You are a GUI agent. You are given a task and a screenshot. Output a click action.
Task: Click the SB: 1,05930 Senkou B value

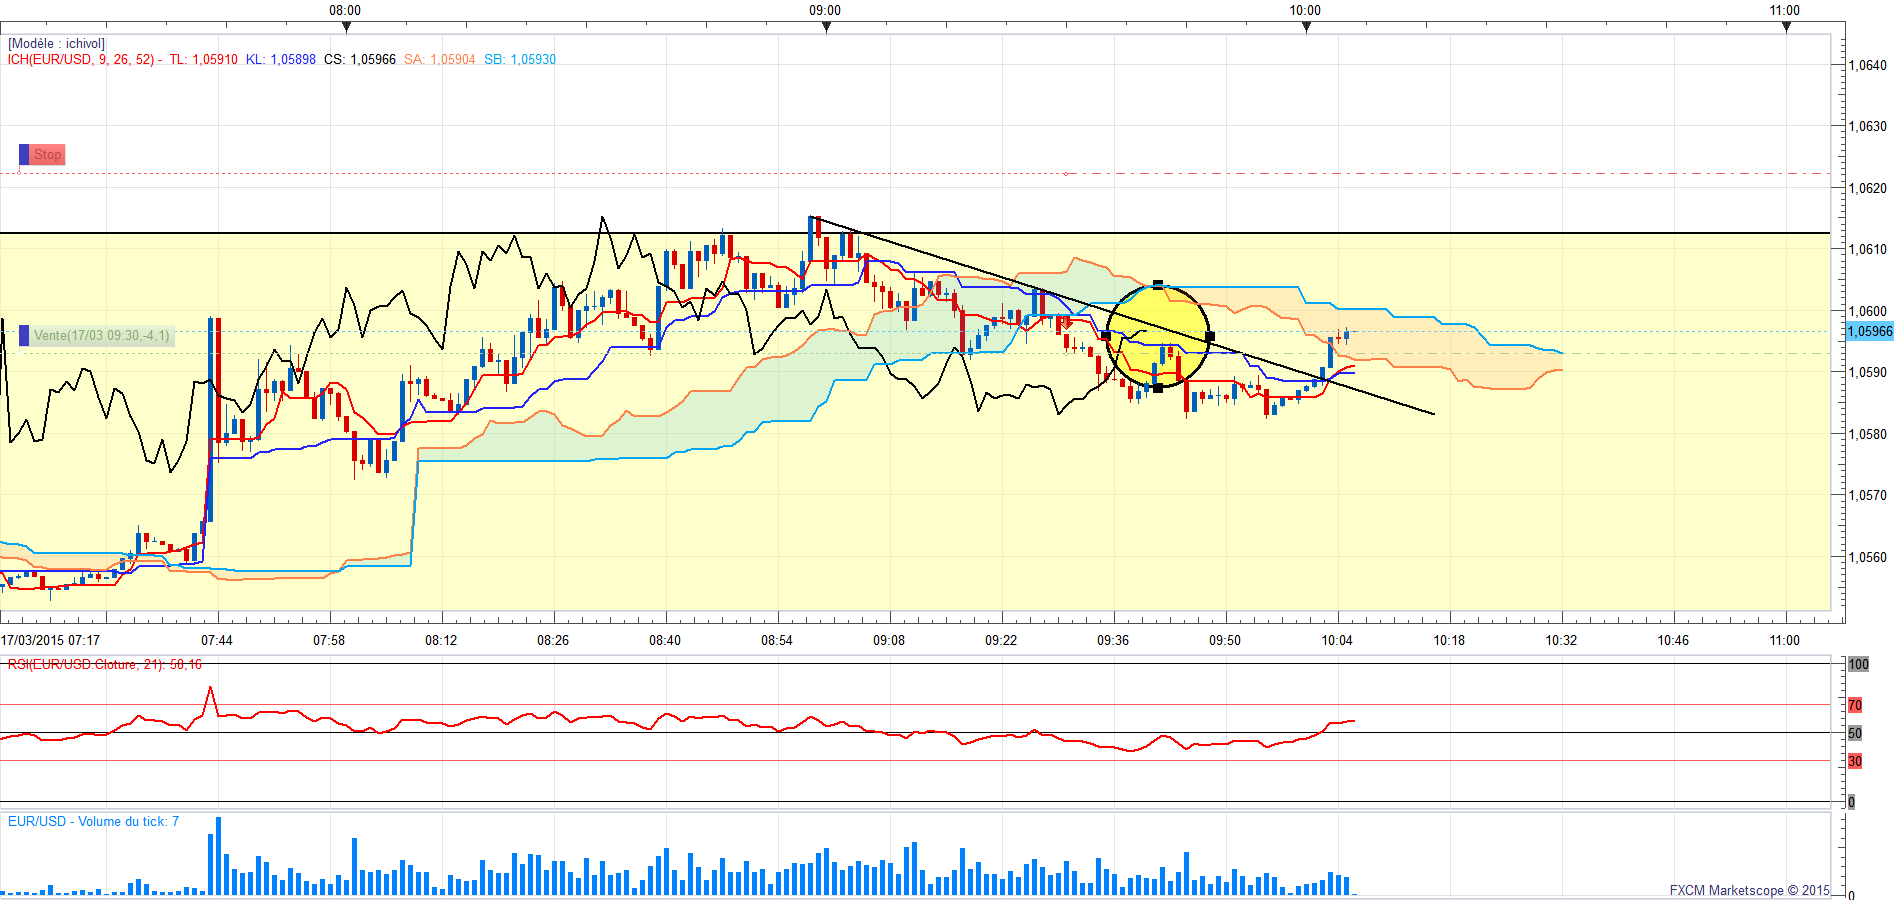(x=520, y=60)
